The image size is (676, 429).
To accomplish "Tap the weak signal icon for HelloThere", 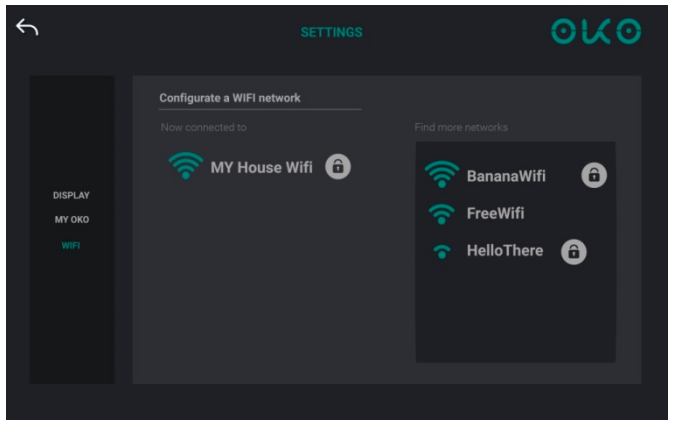I will point(442,252).
